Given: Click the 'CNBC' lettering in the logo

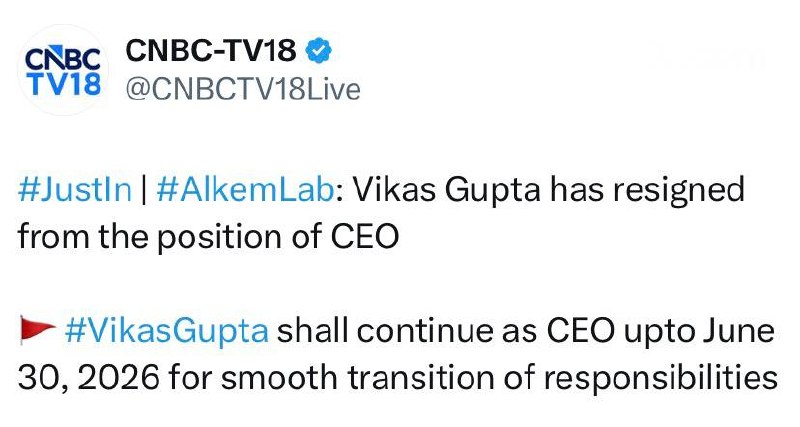Looking at the screenshot, I should (61, 57).
